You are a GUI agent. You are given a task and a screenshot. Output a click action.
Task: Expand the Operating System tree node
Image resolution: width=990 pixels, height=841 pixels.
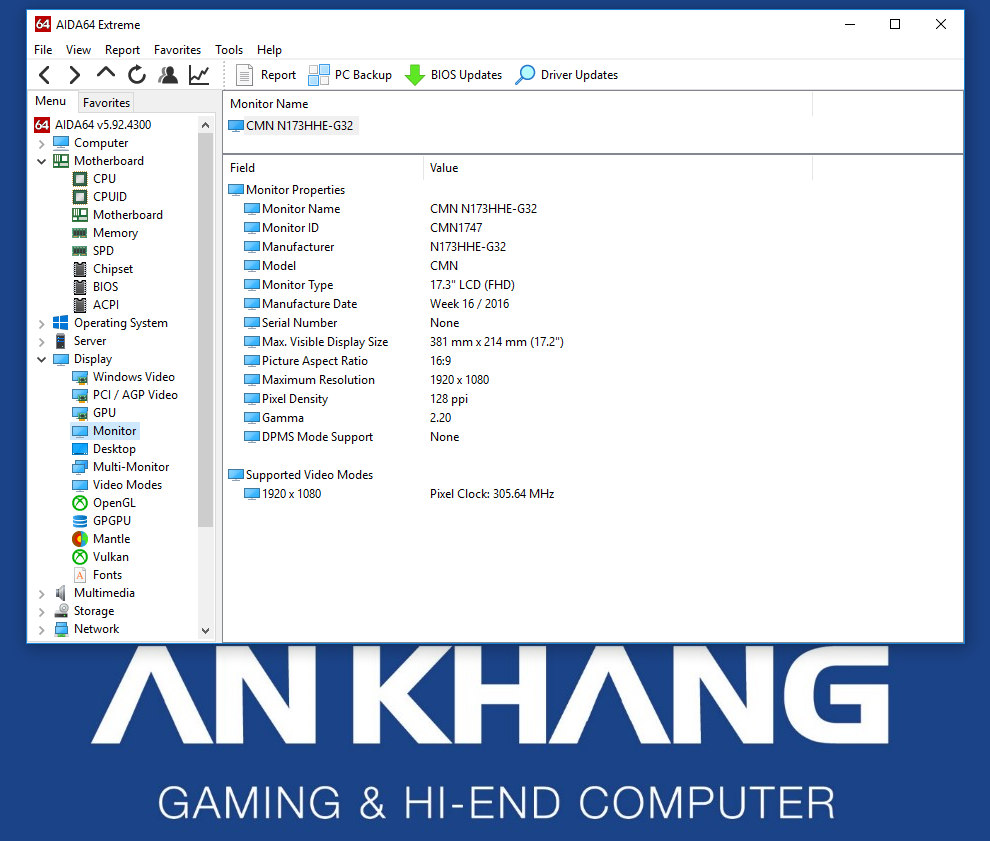[42, 324]
